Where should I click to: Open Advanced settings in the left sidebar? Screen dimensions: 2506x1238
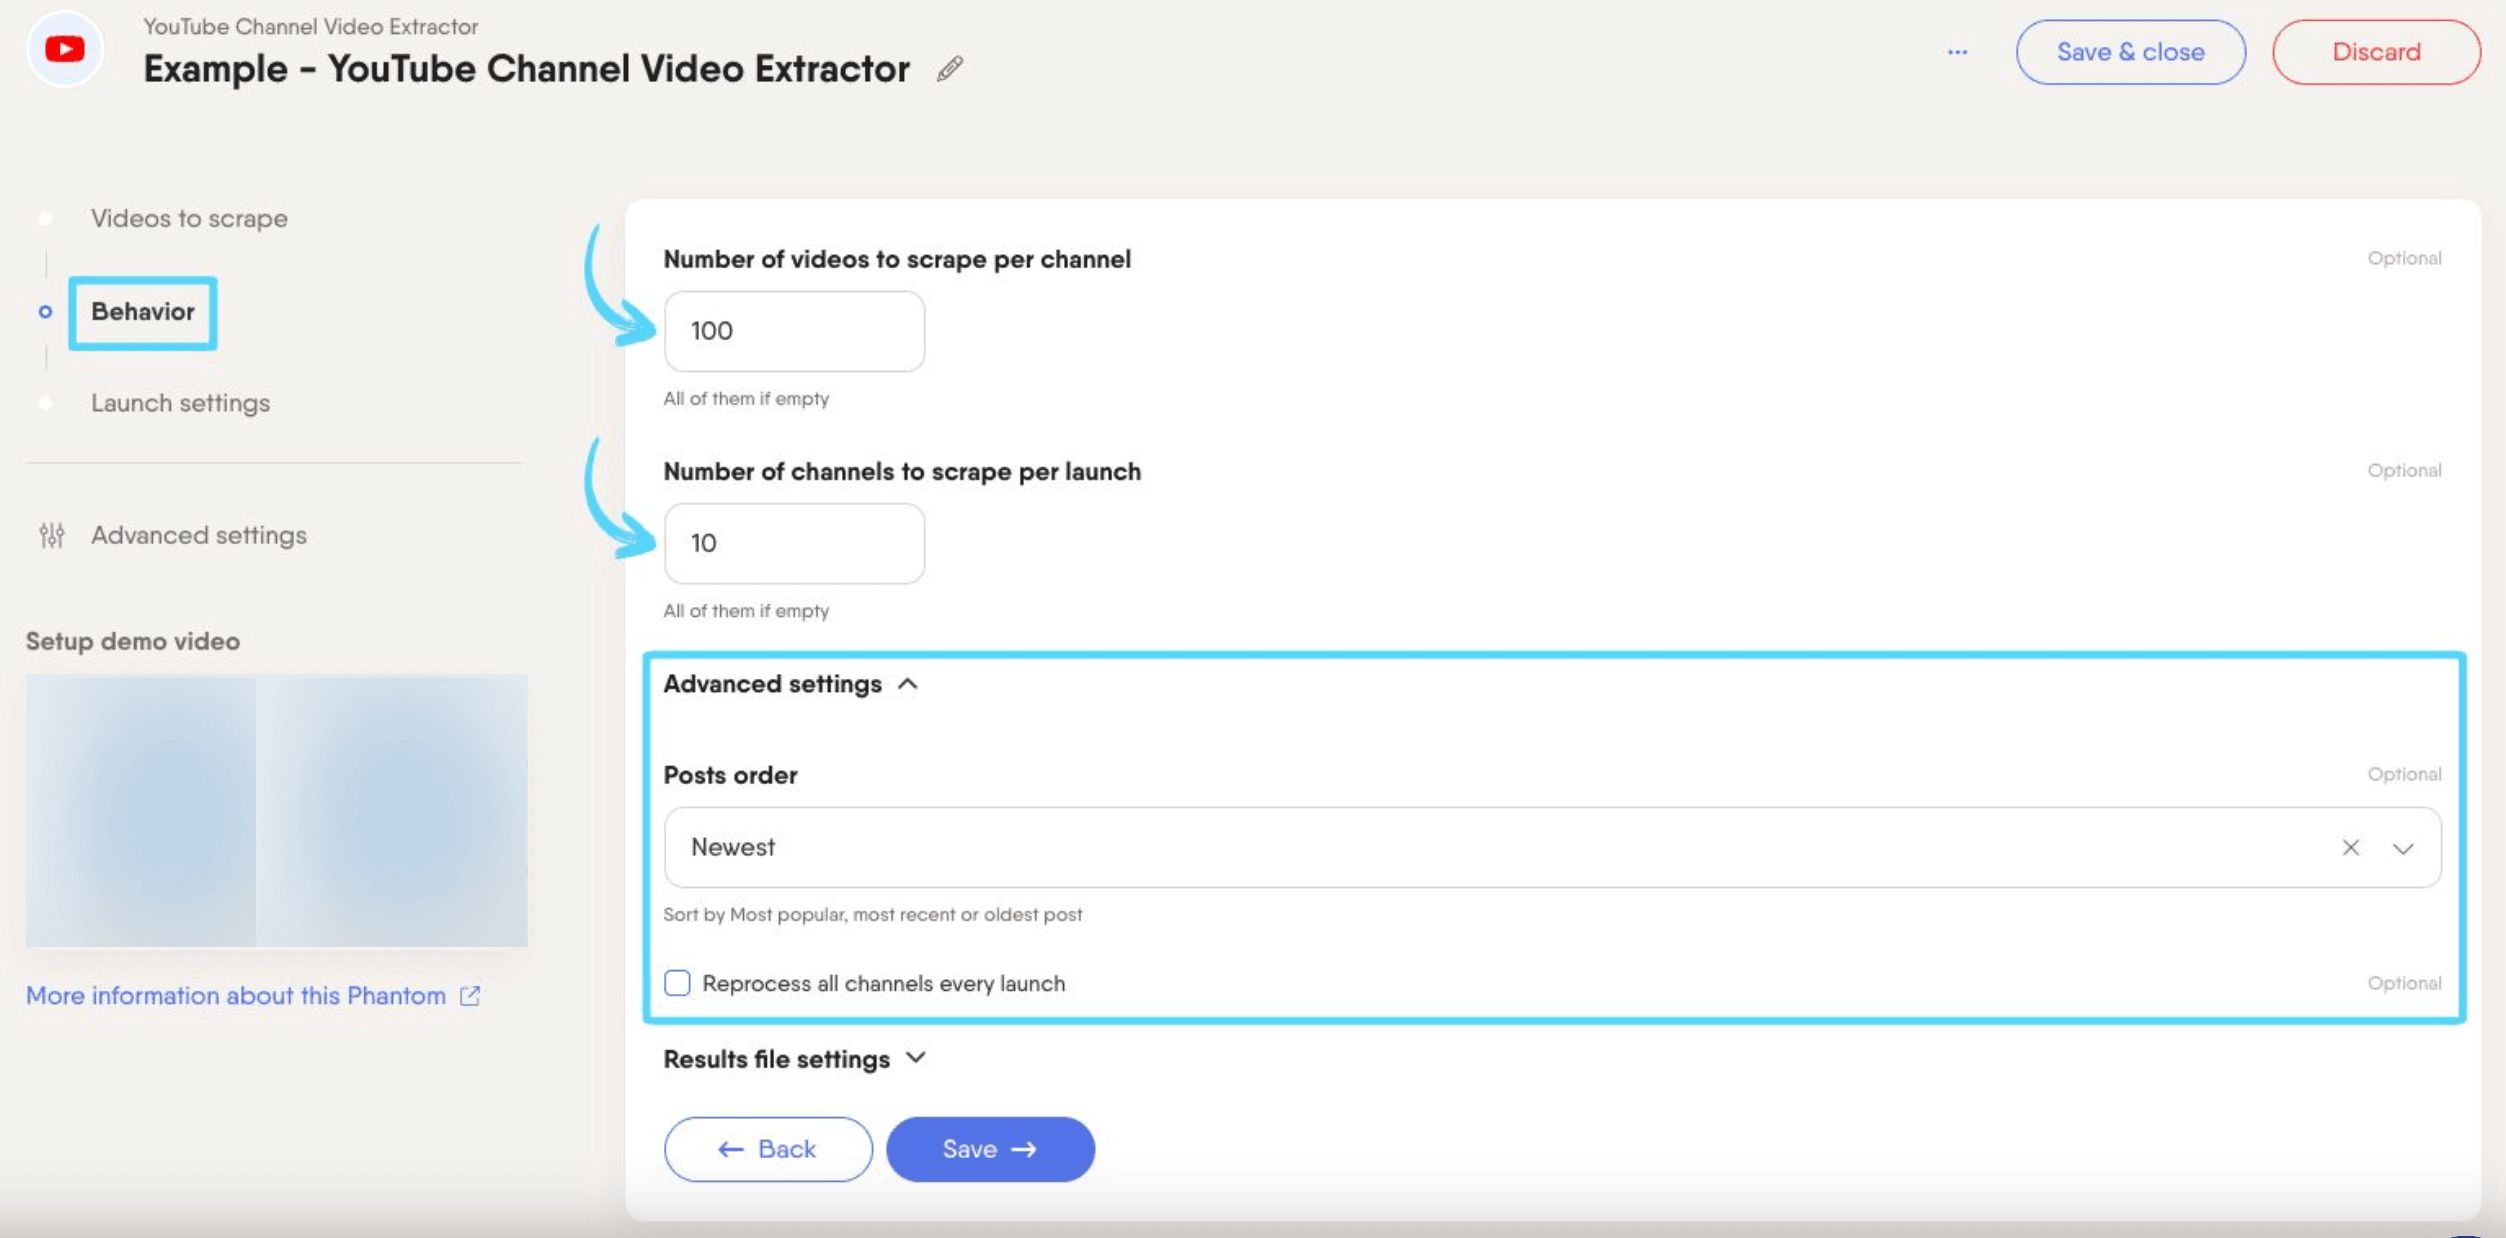click(199, 535)
